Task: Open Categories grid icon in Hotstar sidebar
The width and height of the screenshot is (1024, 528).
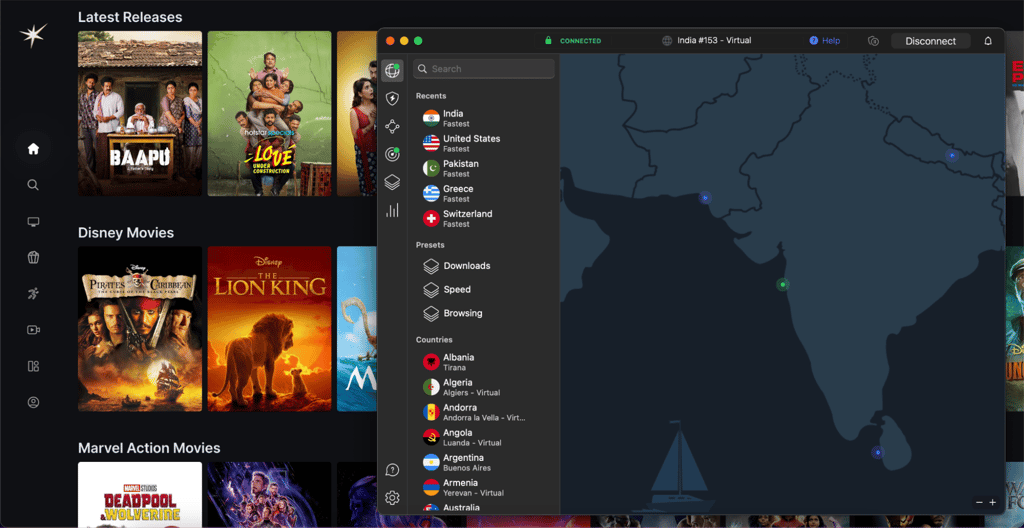Action: (33, 366)
